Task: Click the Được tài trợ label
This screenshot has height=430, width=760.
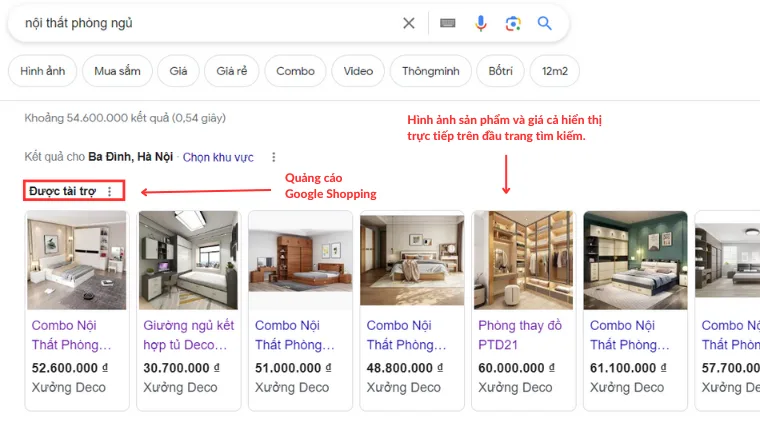Action: (x=63, y=191)
